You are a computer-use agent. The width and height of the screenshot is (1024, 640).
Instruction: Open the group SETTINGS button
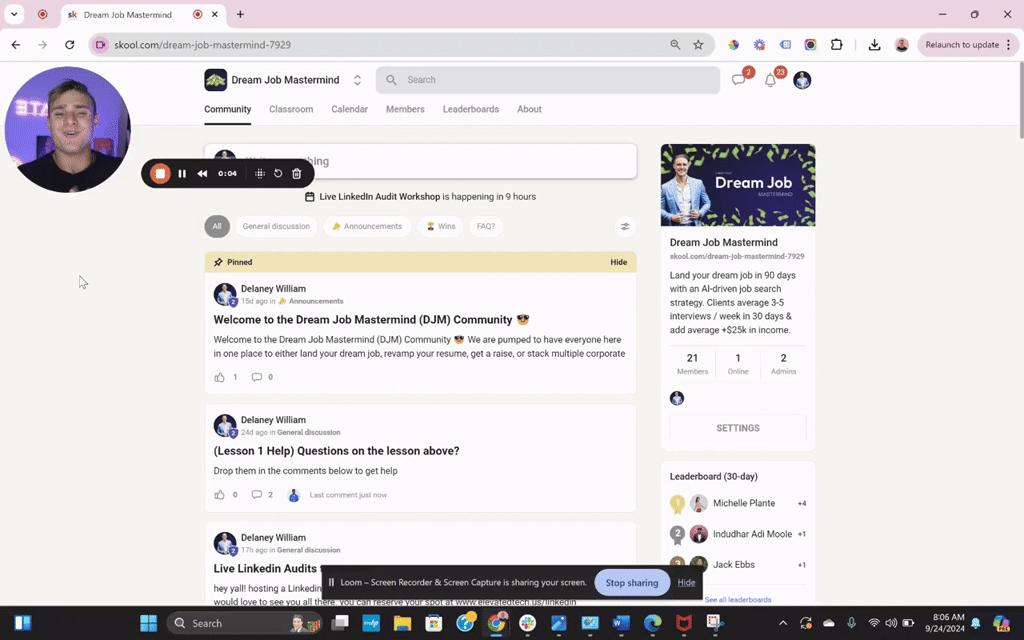[x=738, y=428]
